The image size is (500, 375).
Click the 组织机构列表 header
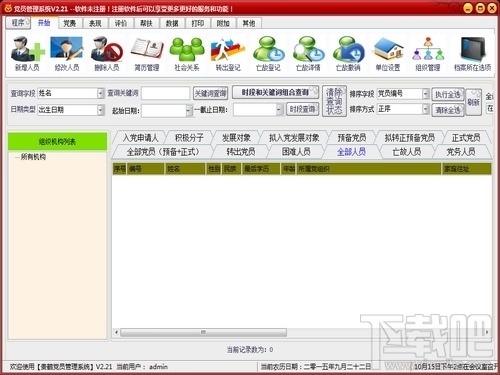57,141
